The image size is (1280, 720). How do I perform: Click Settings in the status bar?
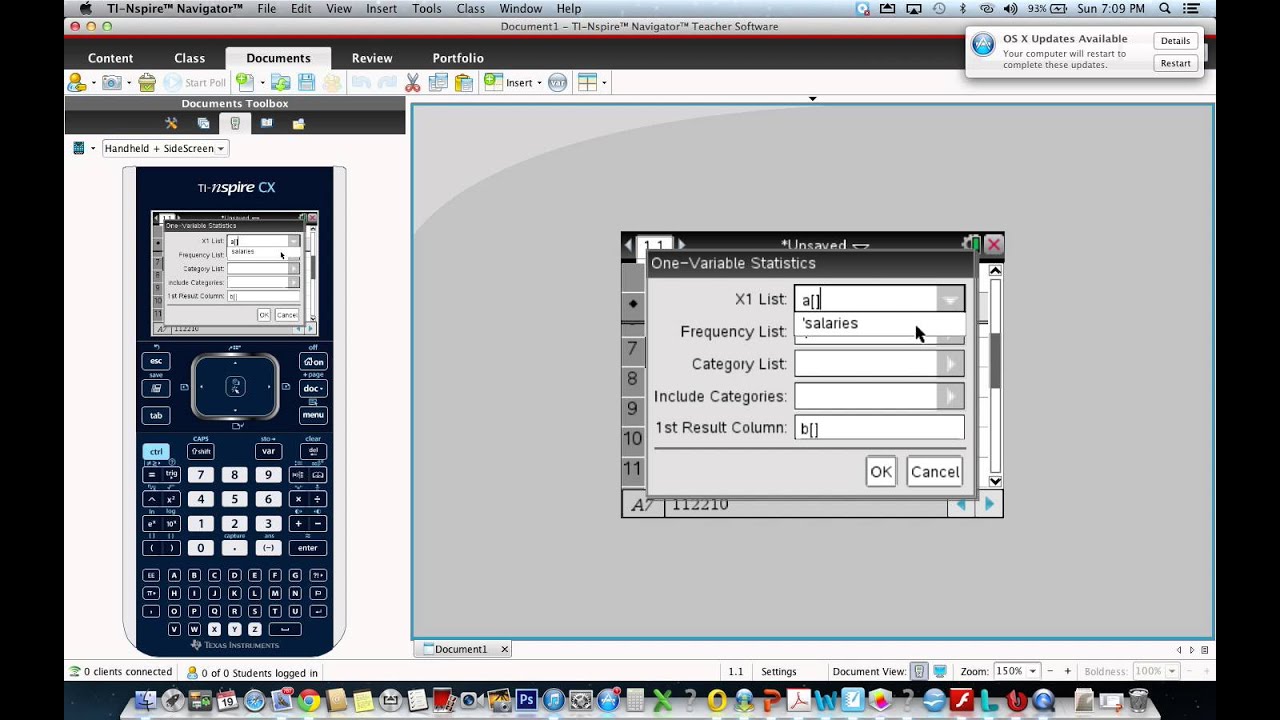(x=779, y=672)
